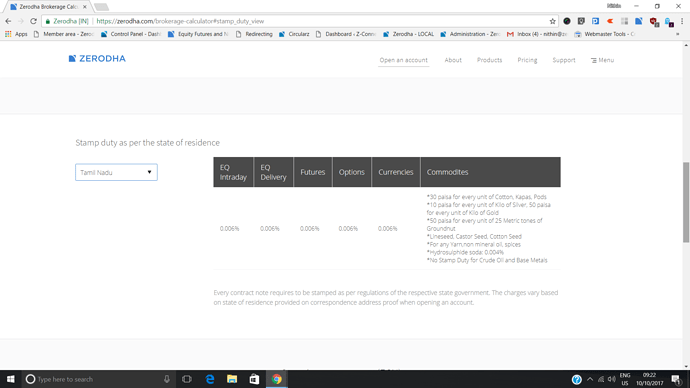Viewport: 690px width, 388px height.
Task: Click the Pocket extension icon
Action: (581, 21)
